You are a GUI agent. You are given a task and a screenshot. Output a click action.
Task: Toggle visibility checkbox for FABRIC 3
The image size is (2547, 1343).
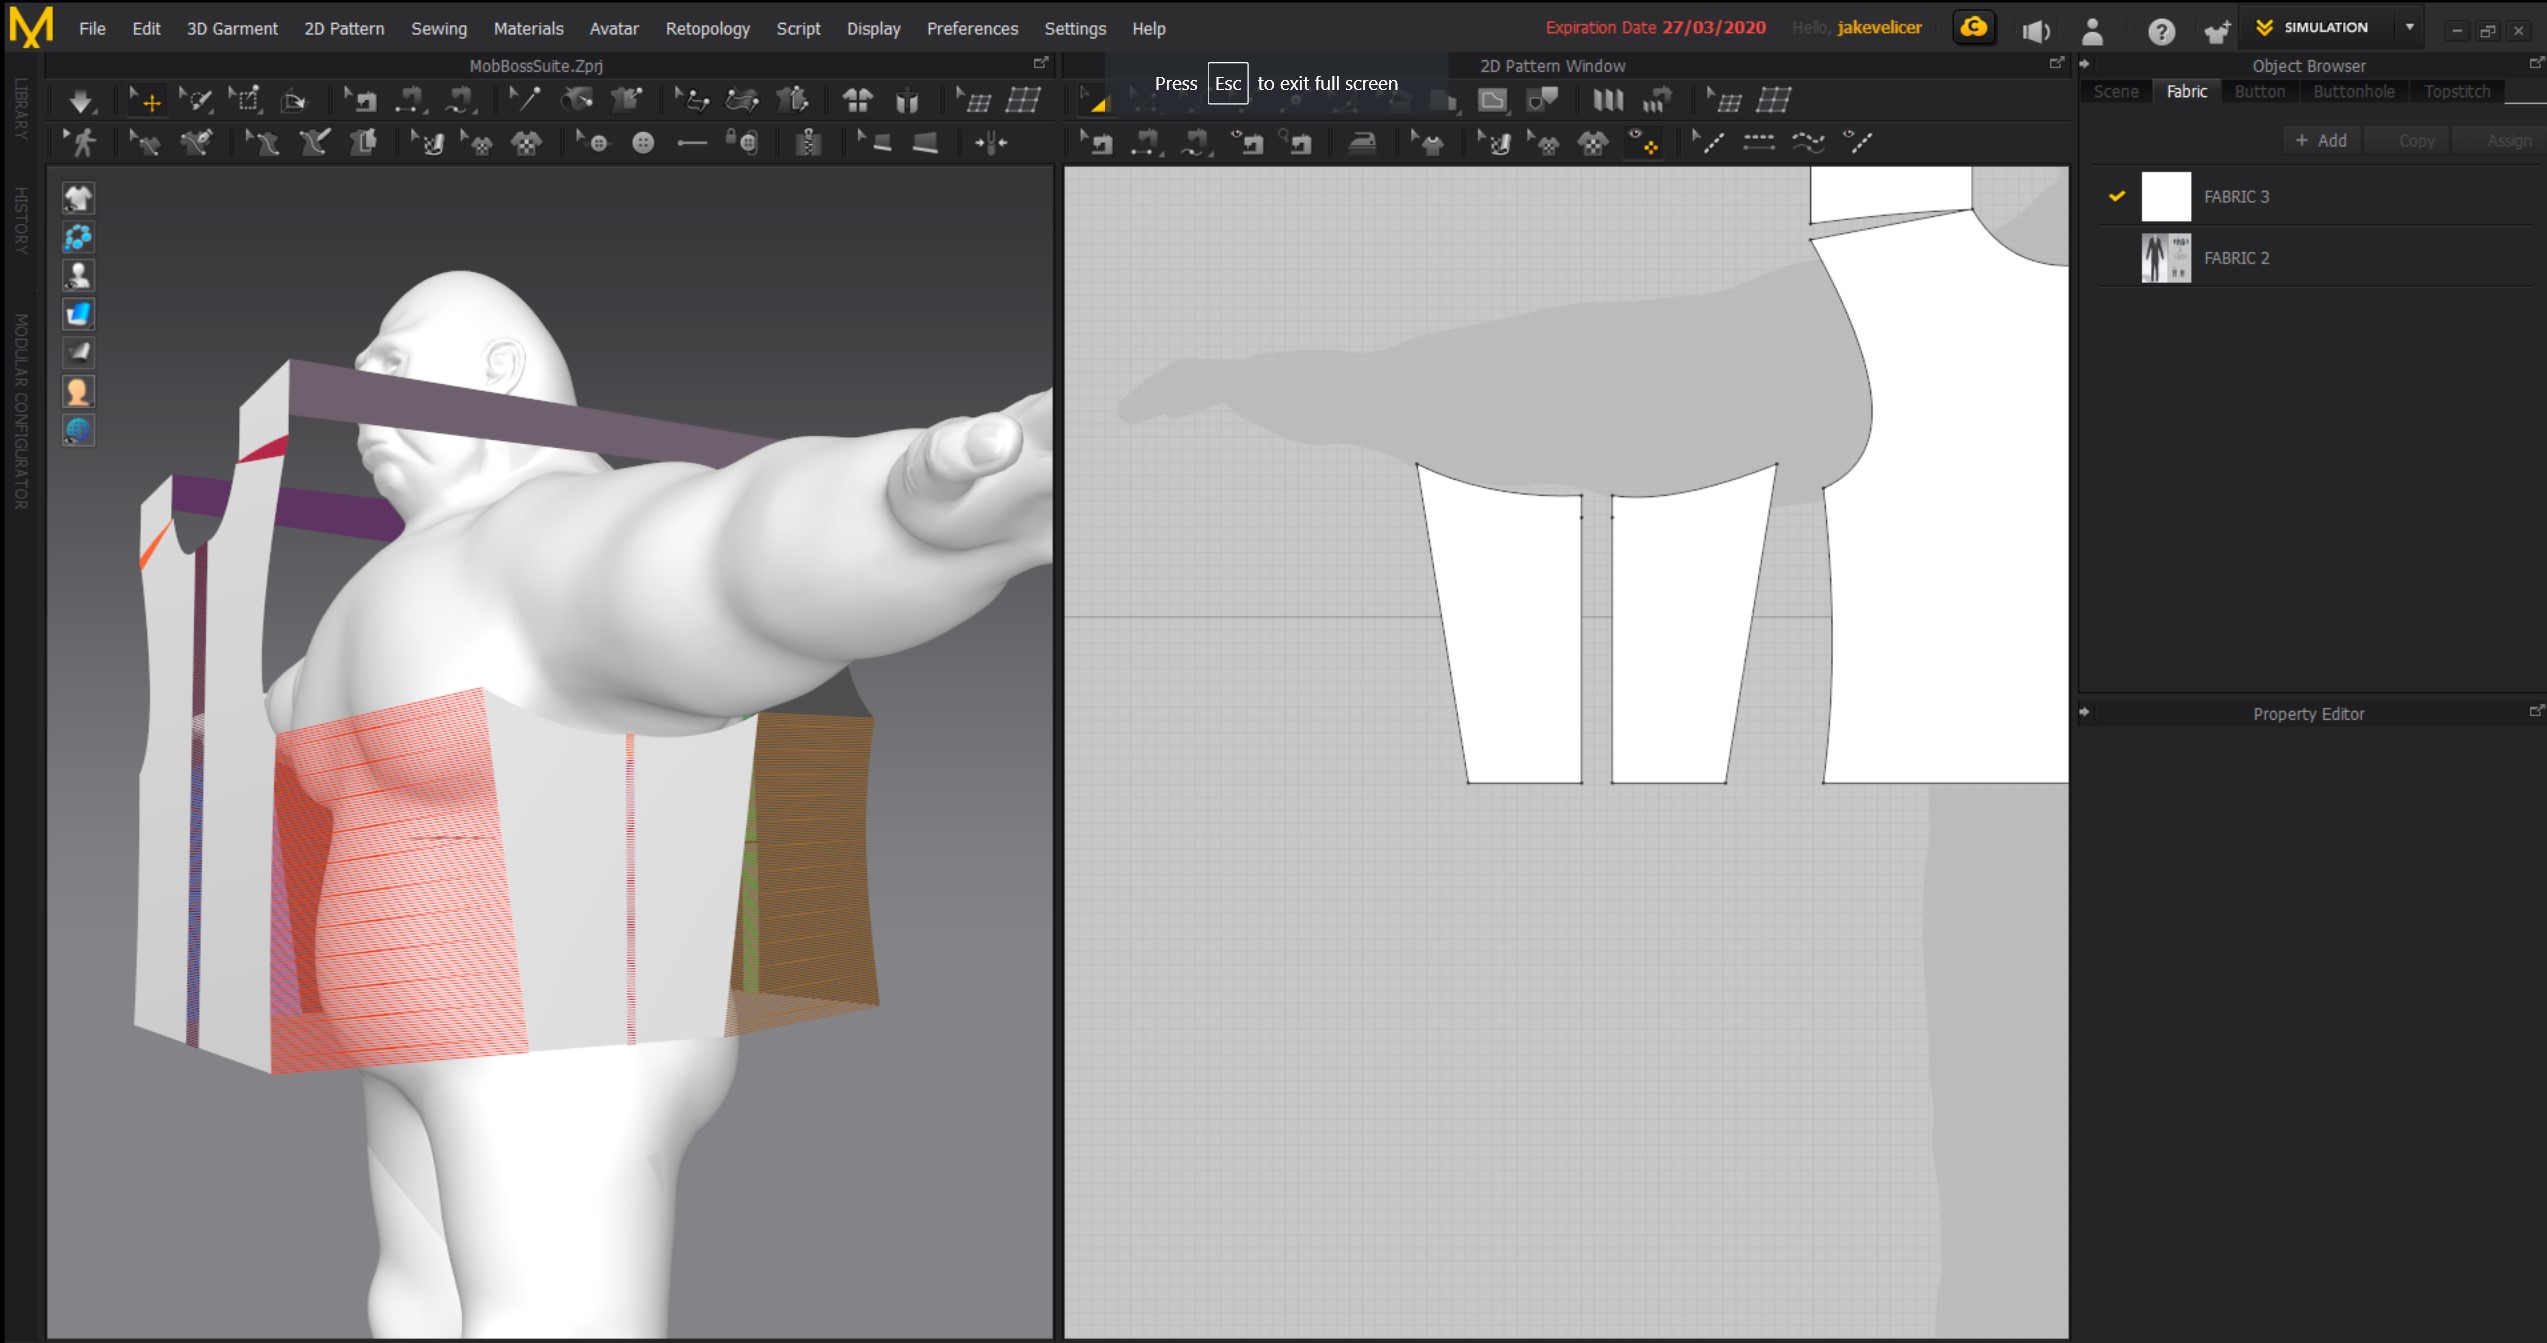point(2117,195)
